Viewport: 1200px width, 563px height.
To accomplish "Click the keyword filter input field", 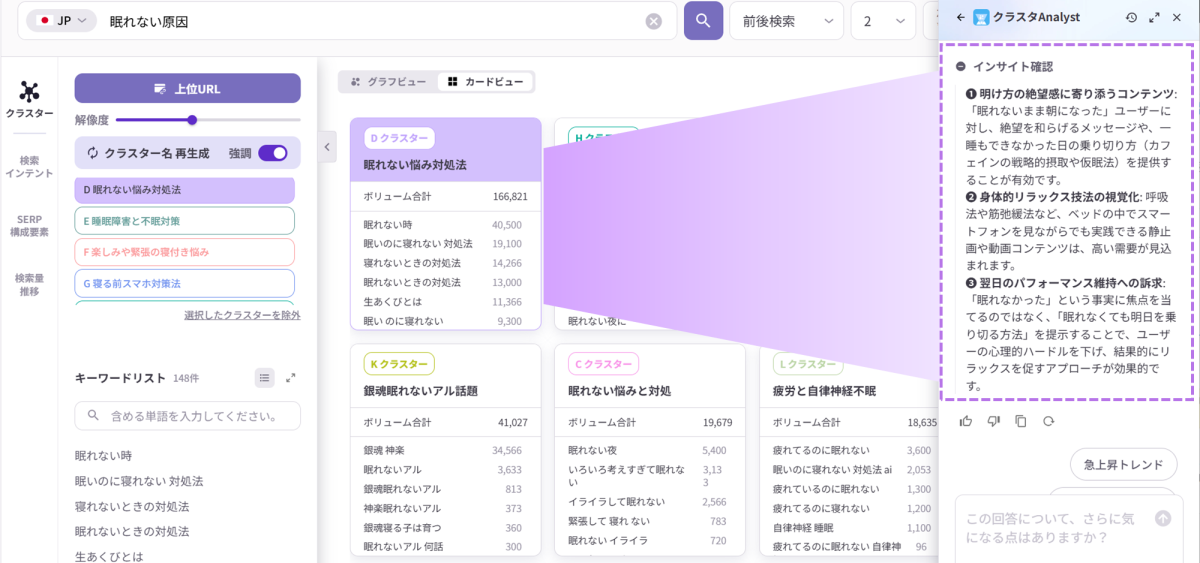I will (x=188, y=416).
